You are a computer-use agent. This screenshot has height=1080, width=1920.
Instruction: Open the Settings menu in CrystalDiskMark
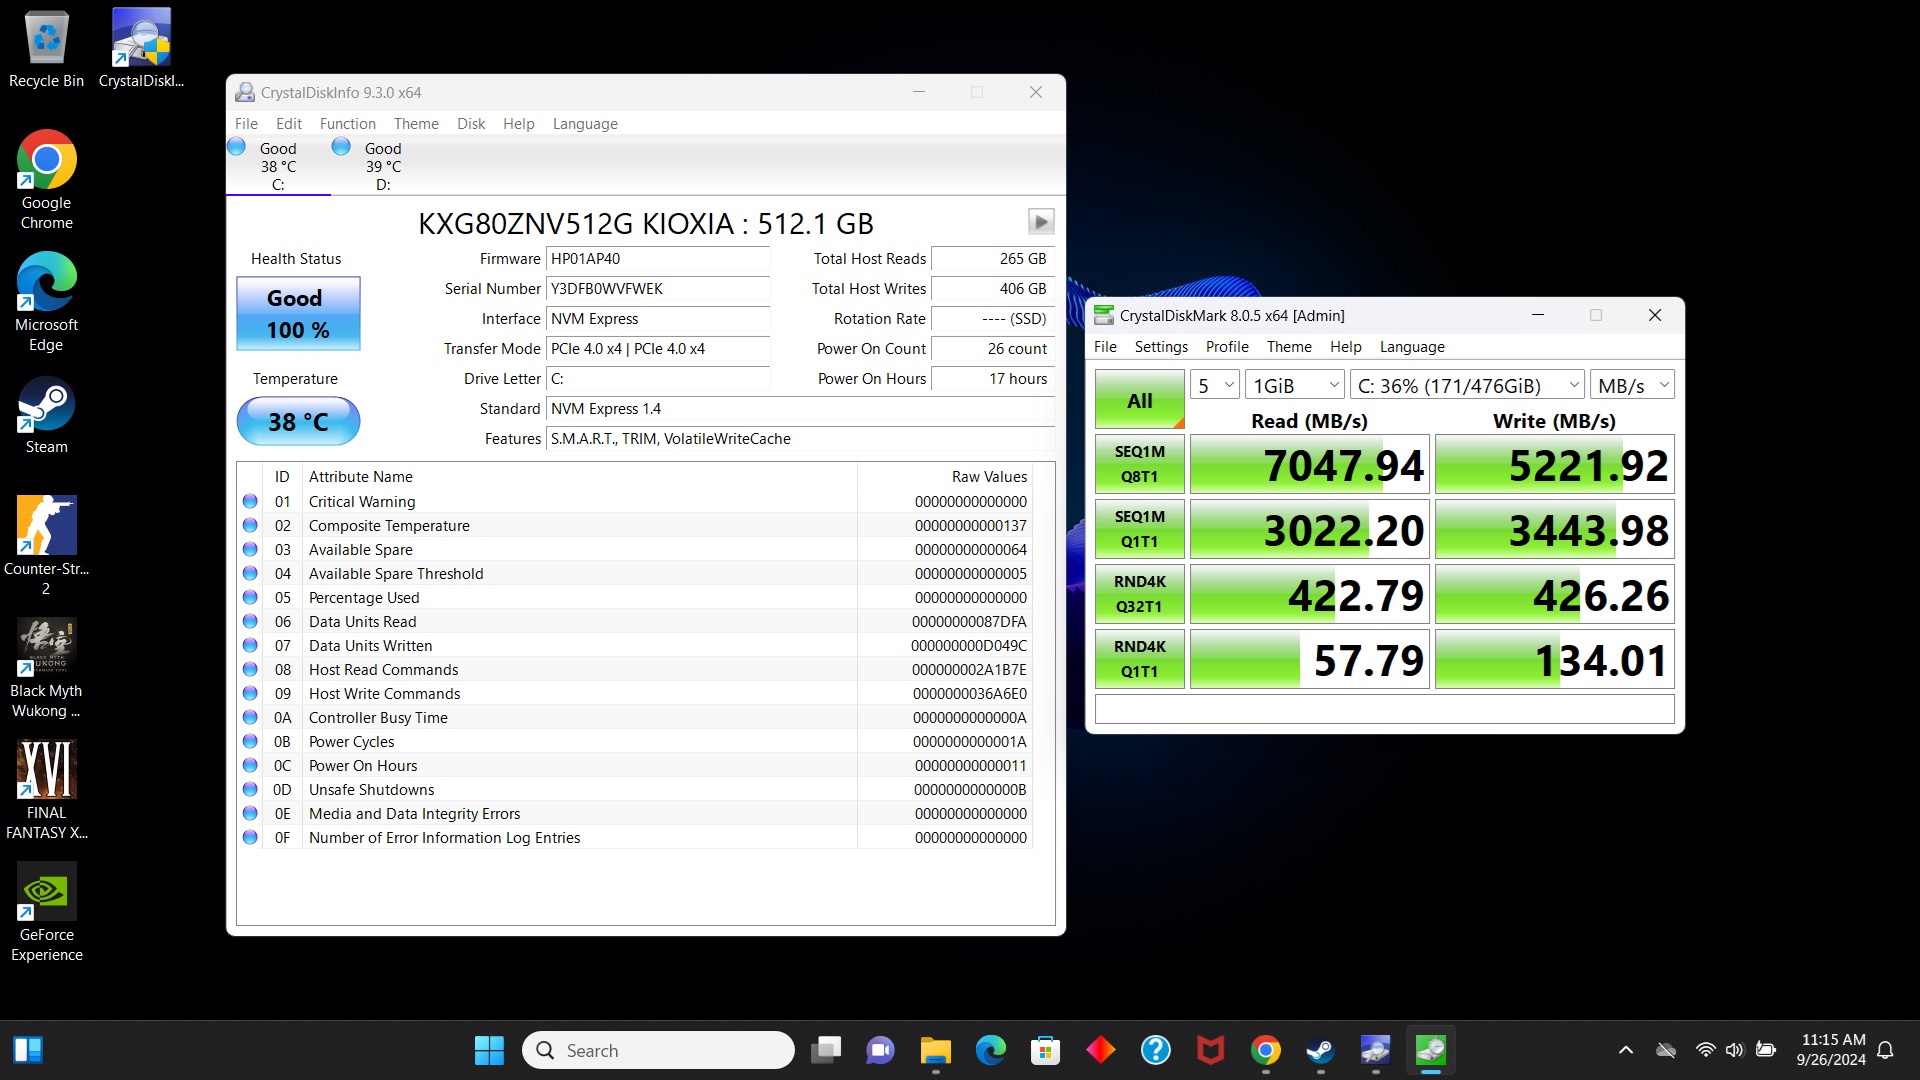1161,347
